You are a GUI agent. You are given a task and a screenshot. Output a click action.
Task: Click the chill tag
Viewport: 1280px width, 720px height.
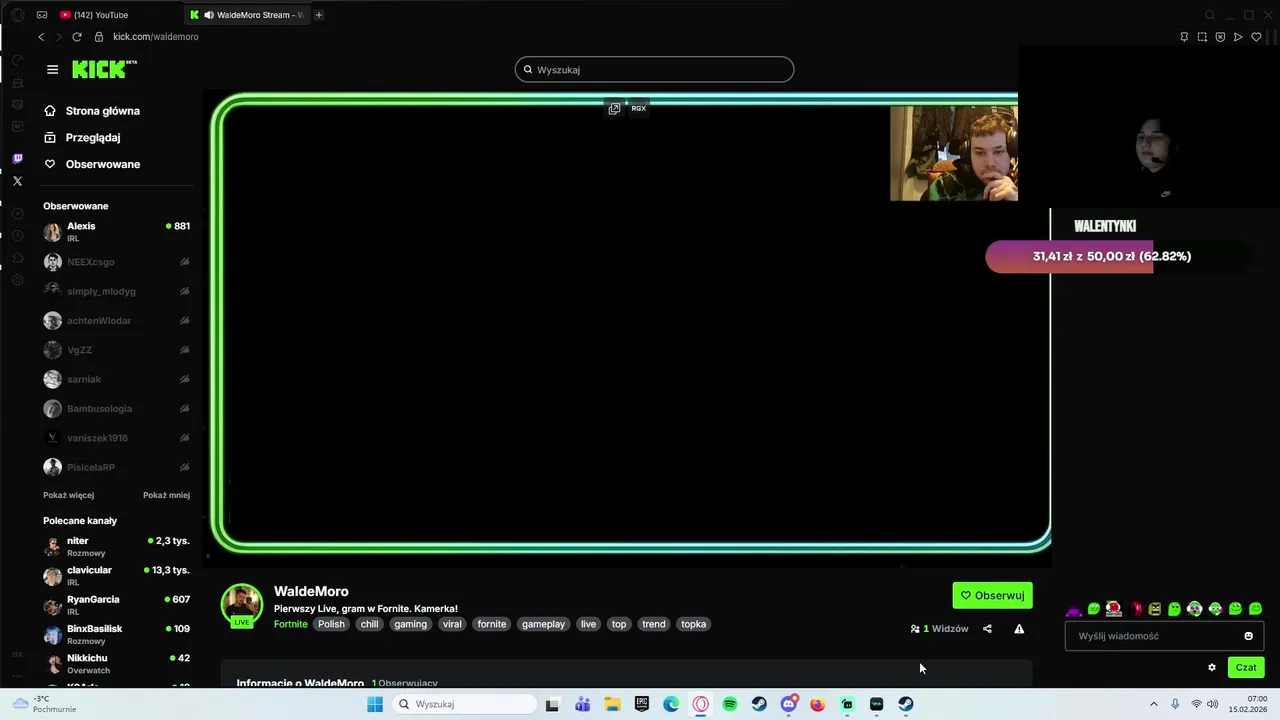(x=370, y=624)
